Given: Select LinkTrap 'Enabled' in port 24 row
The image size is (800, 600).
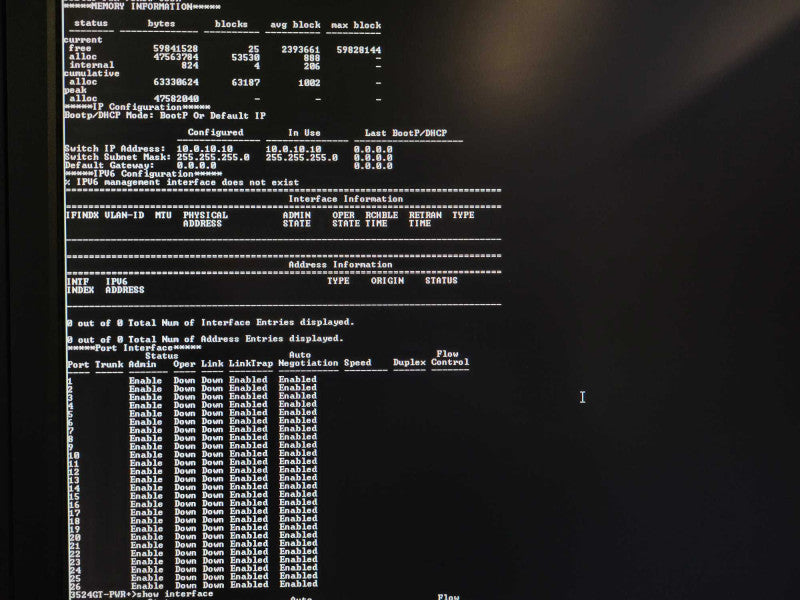Looking at the screenshot, I should [x=249, y=568].
